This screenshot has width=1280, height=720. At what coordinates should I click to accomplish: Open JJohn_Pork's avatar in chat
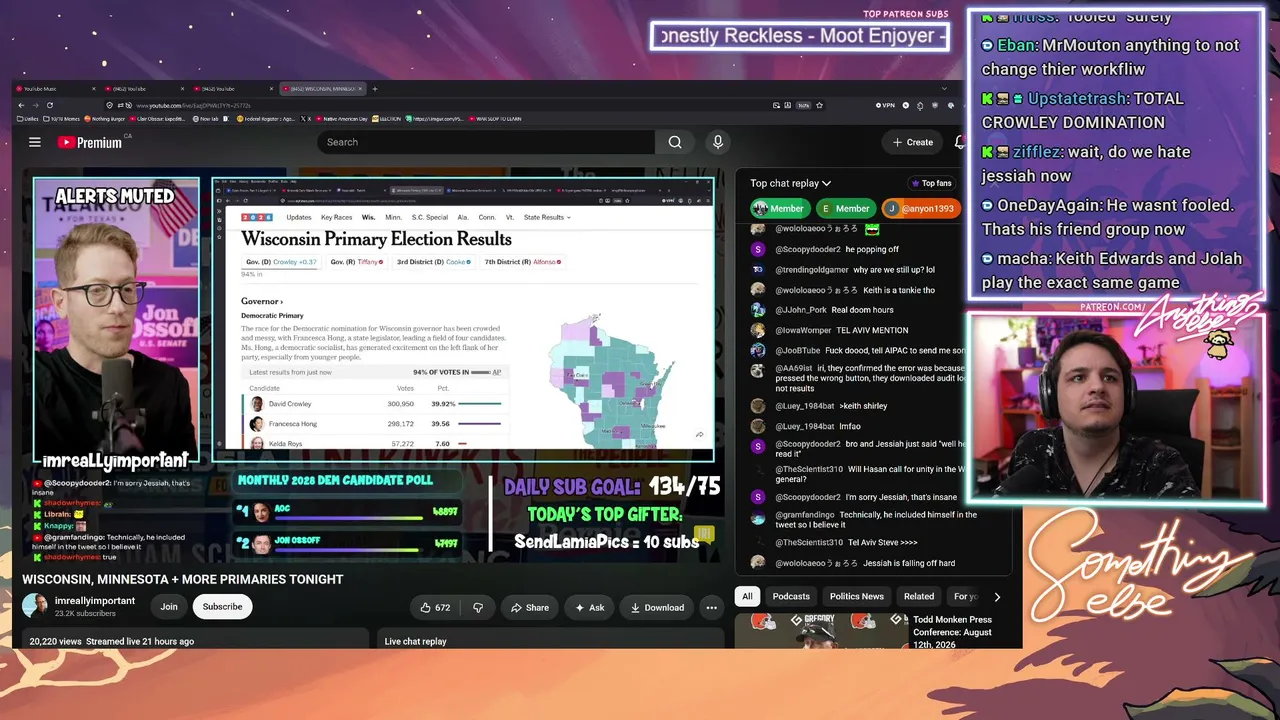(758, 310)
